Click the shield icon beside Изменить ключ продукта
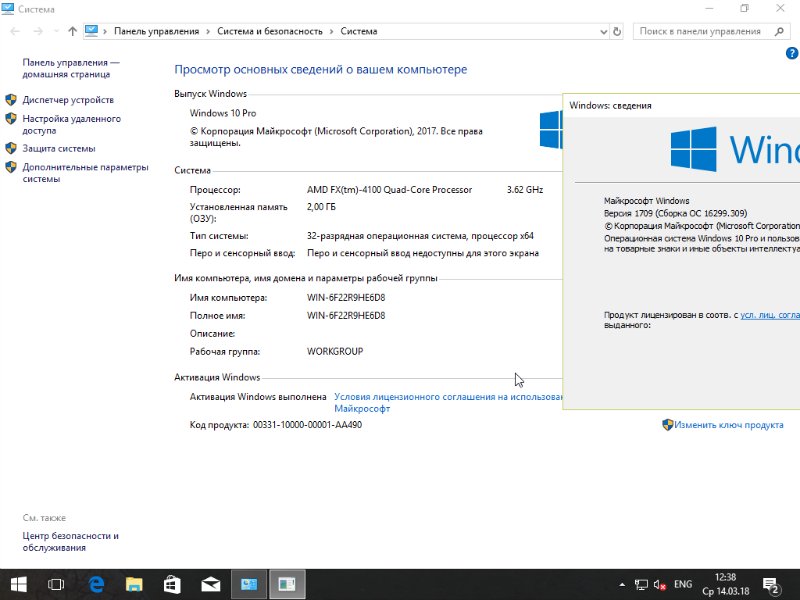The height and width of the screenshot is (600, 800). click(x=667, y=424)
